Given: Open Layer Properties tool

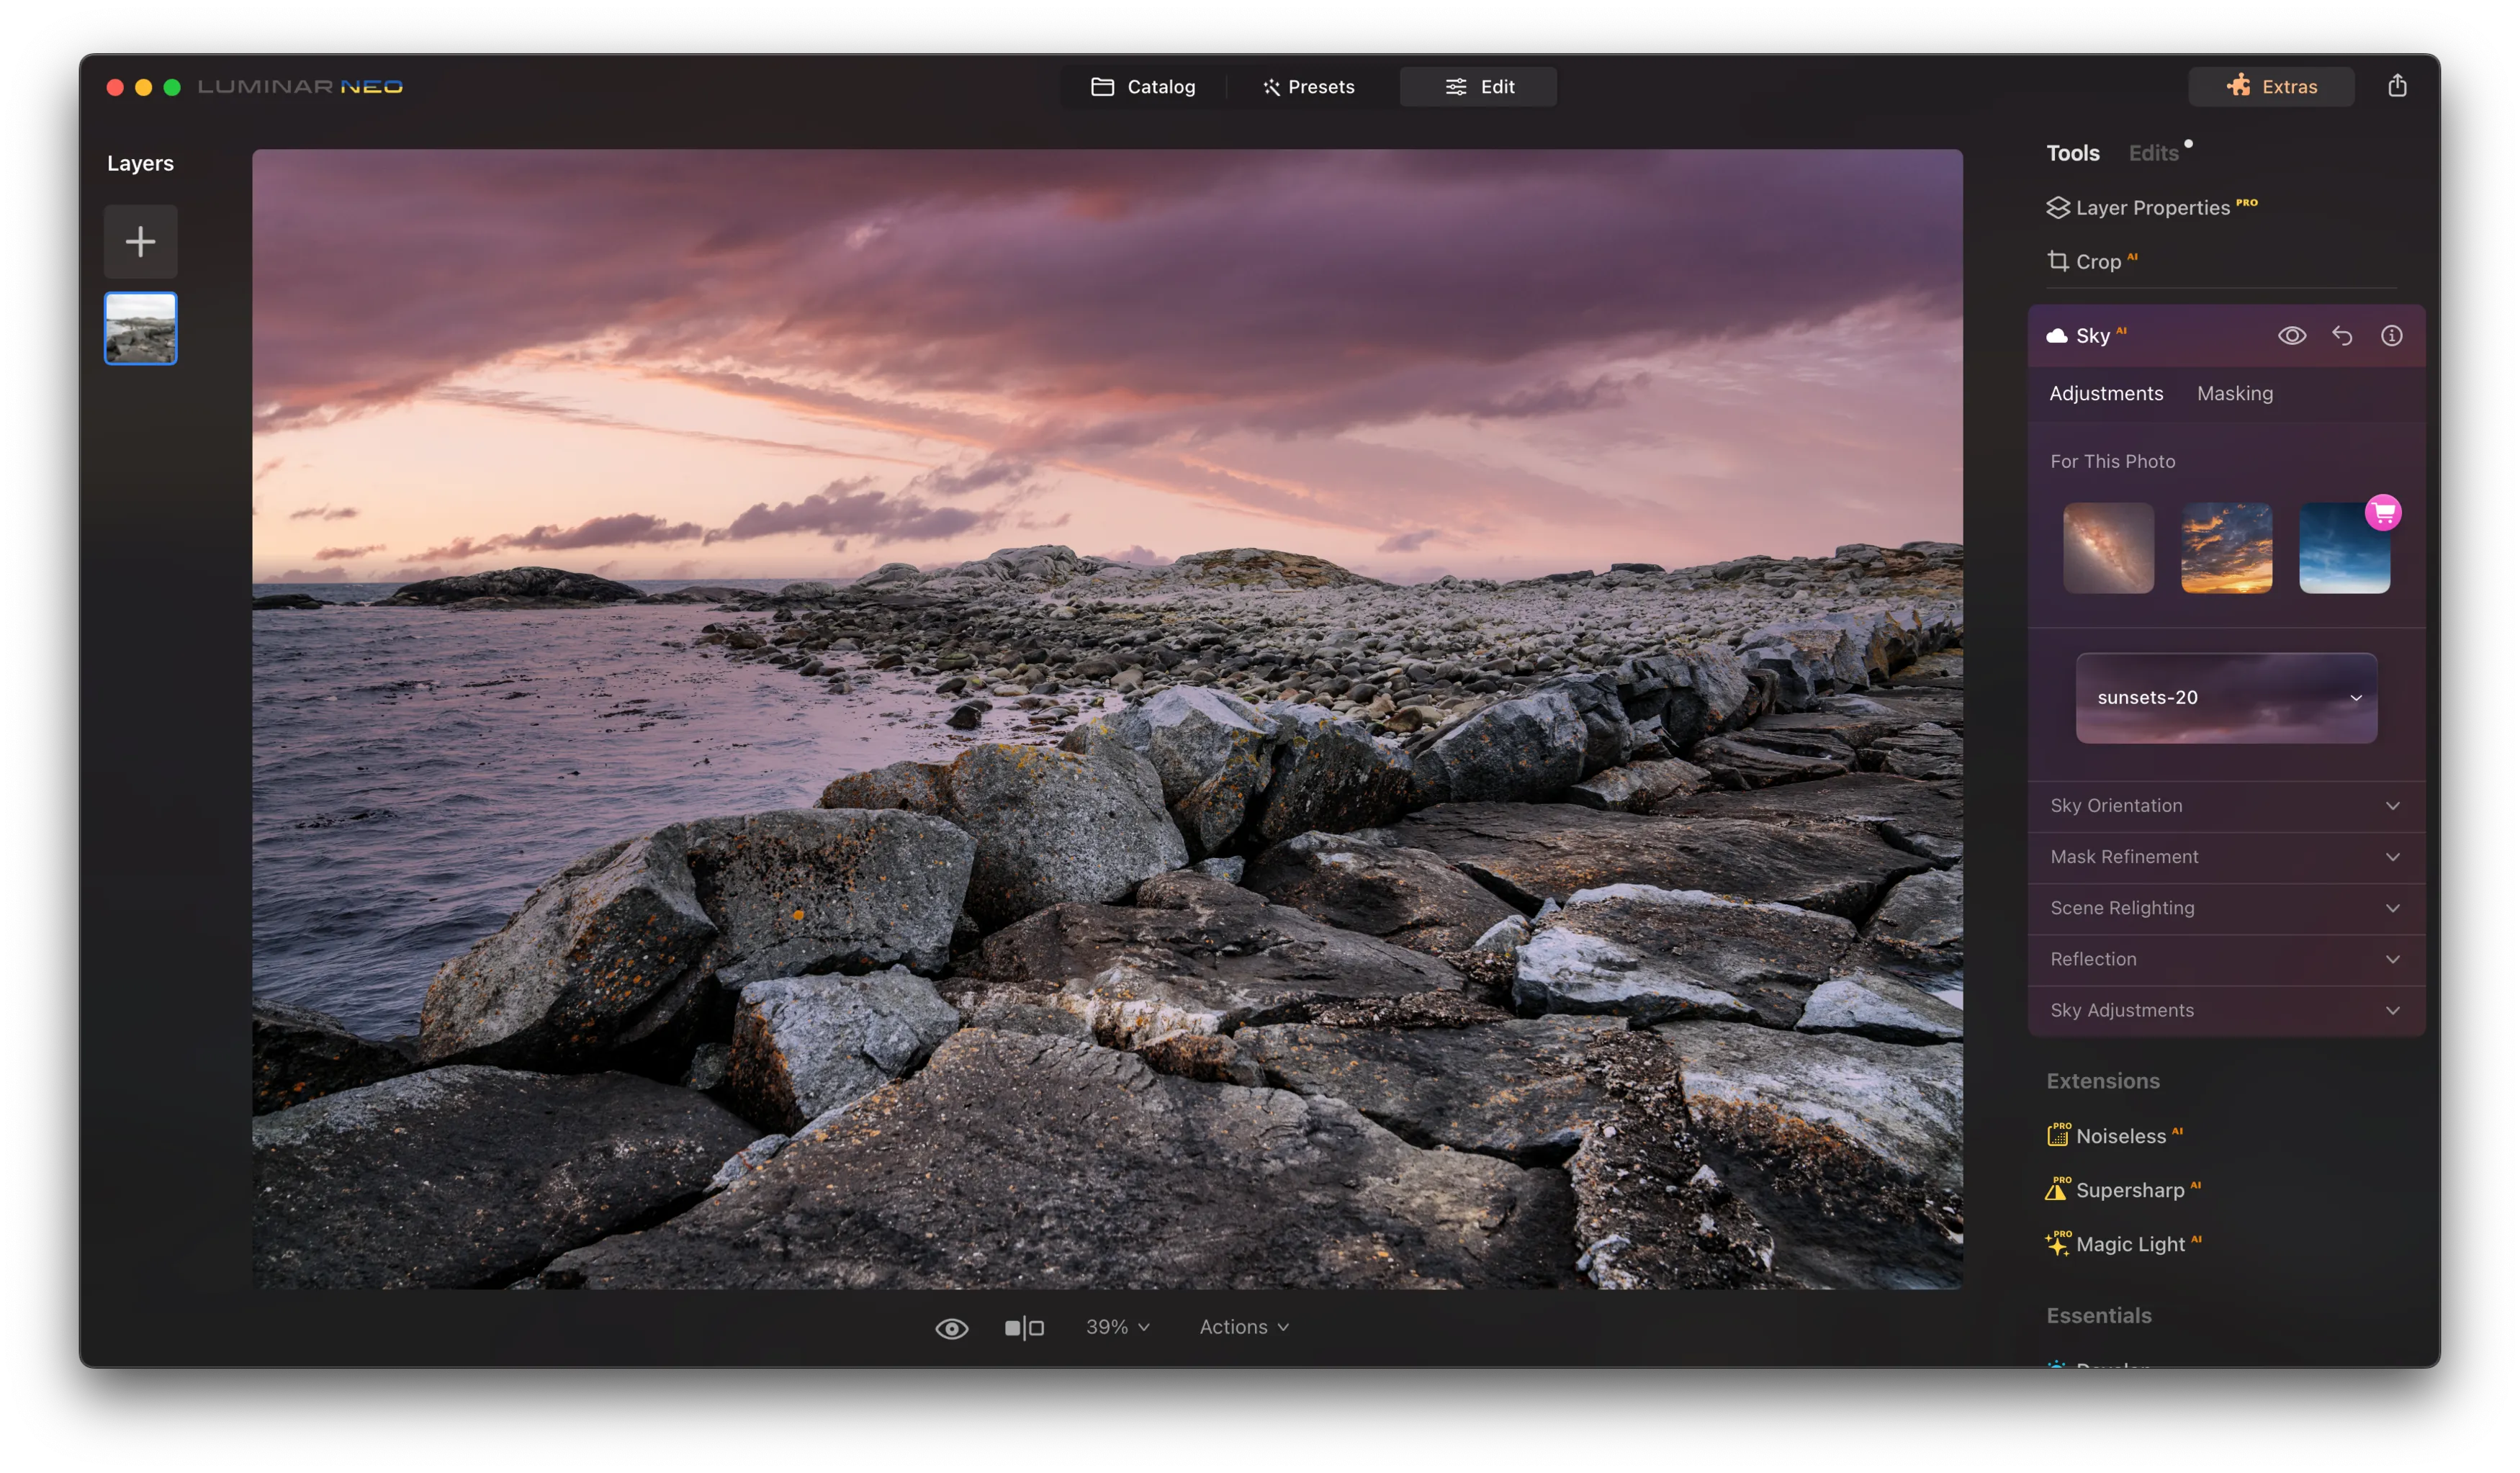Looking at the screenshot, I should [2152, 208].
